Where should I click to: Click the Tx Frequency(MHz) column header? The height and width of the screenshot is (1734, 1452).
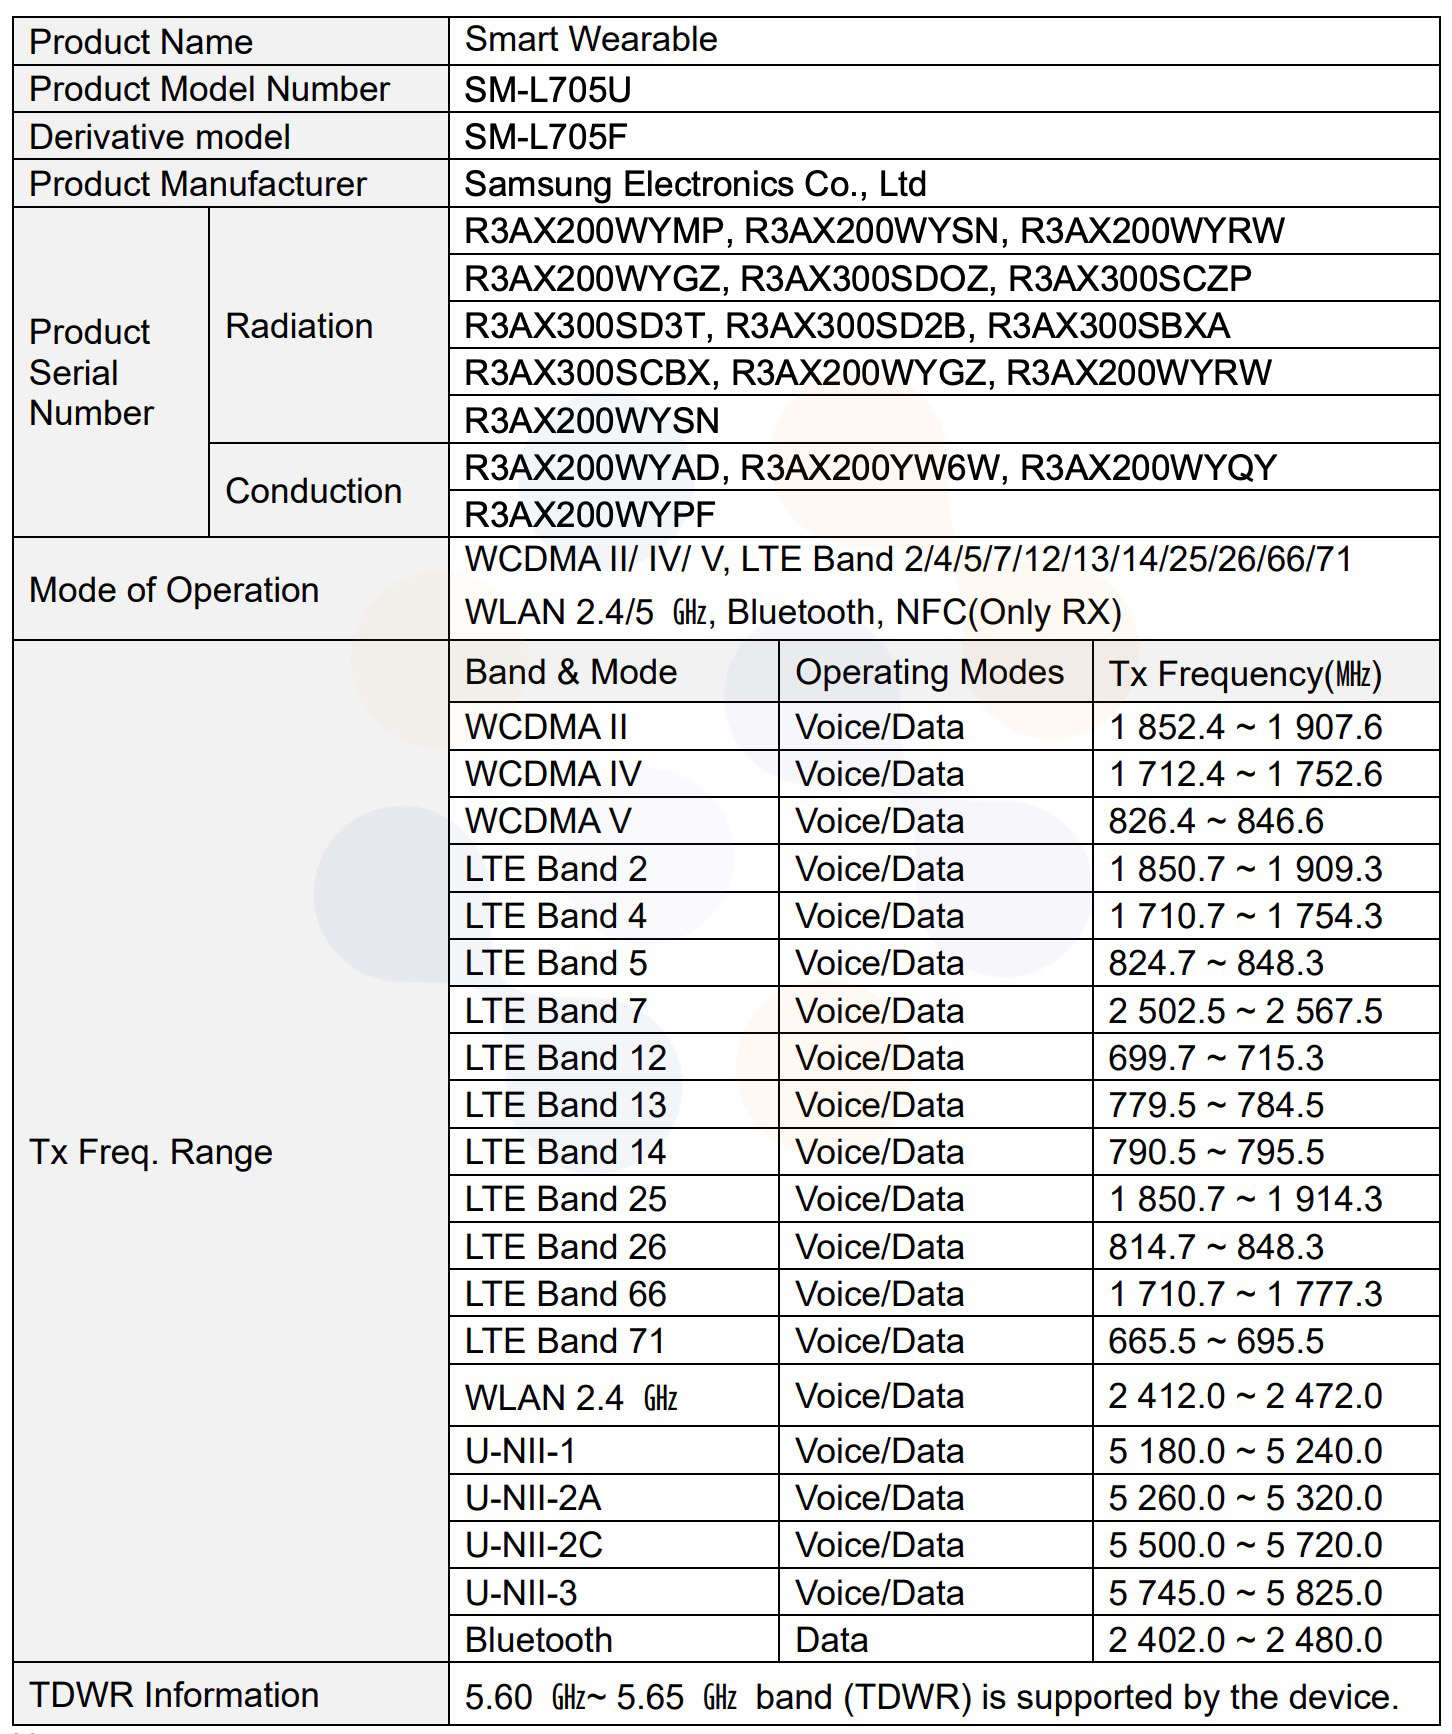click(1245, 674)
